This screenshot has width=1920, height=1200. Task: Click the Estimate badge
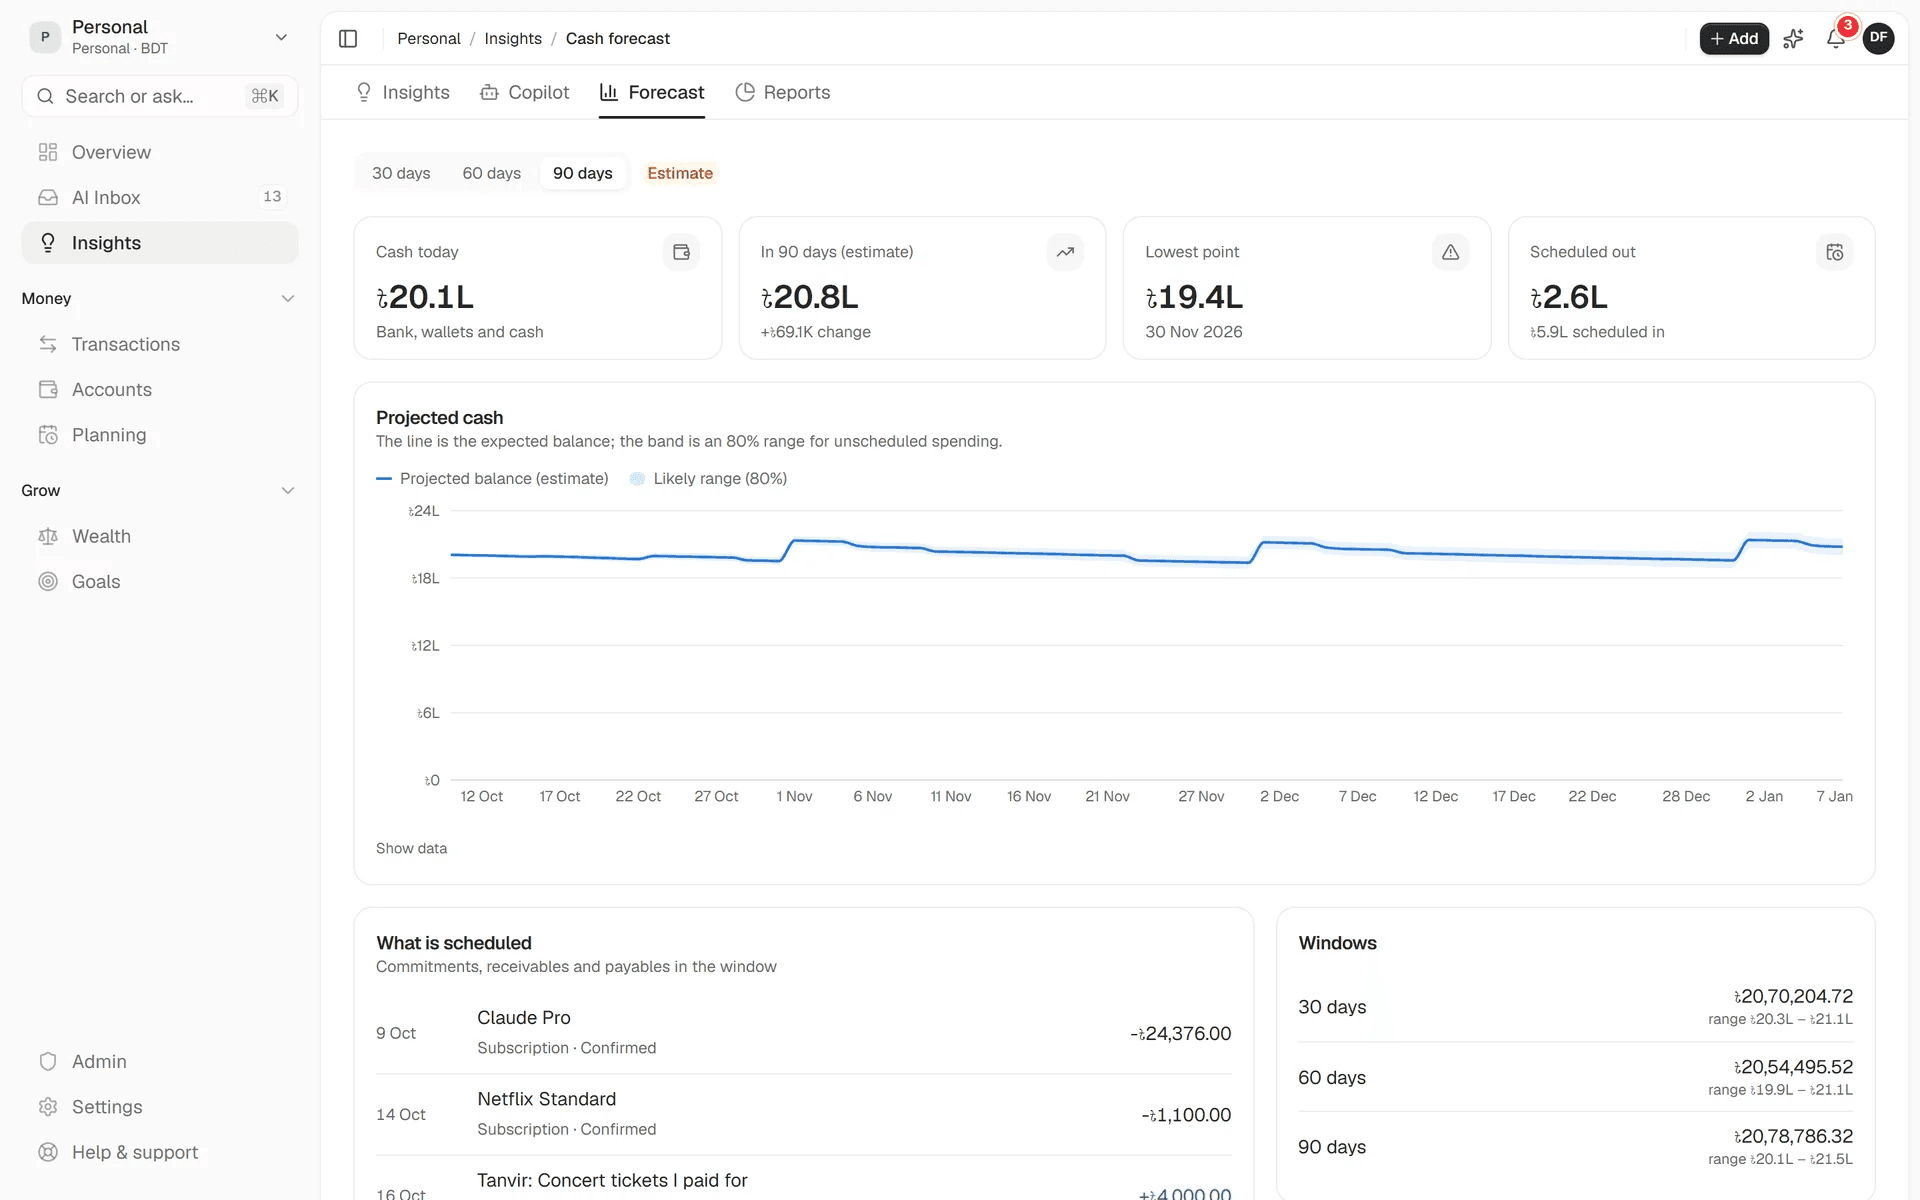click(x=680, y=173)
